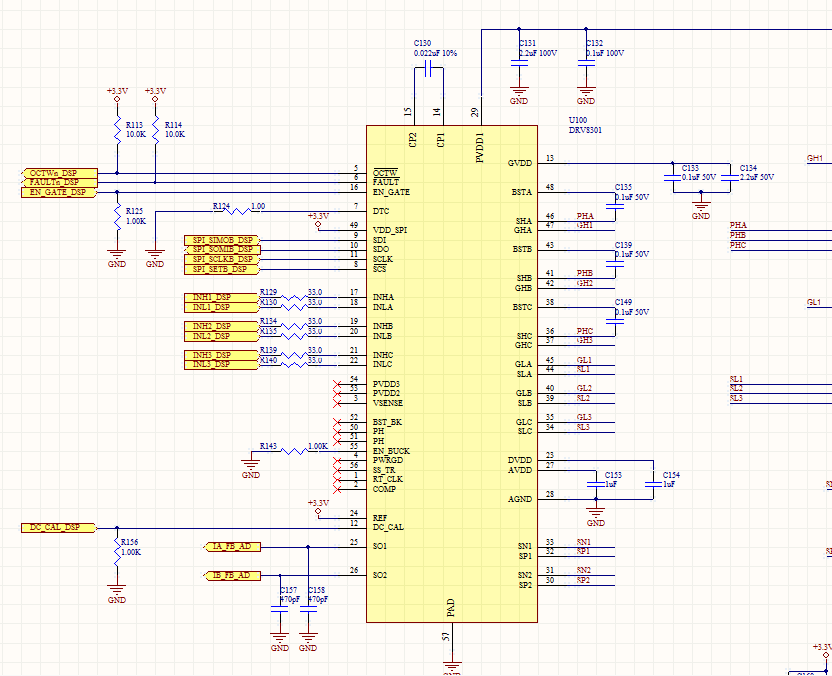Select the INL2_DSP port
This screenshot has width=832, height=676.
point(222,336)
